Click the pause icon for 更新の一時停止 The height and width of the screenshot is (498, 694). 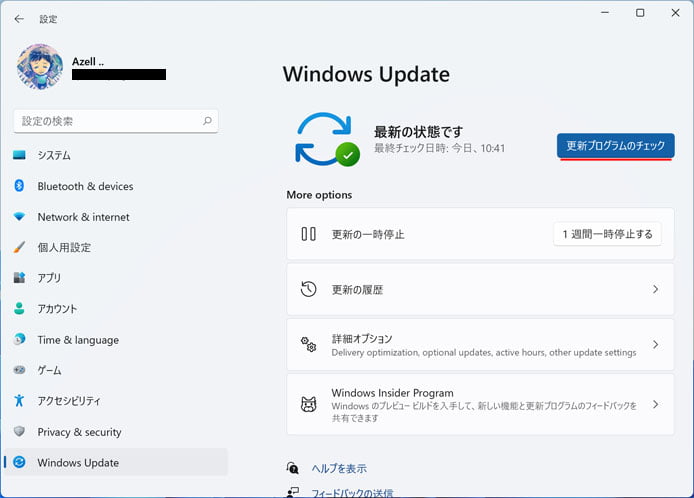308,234
